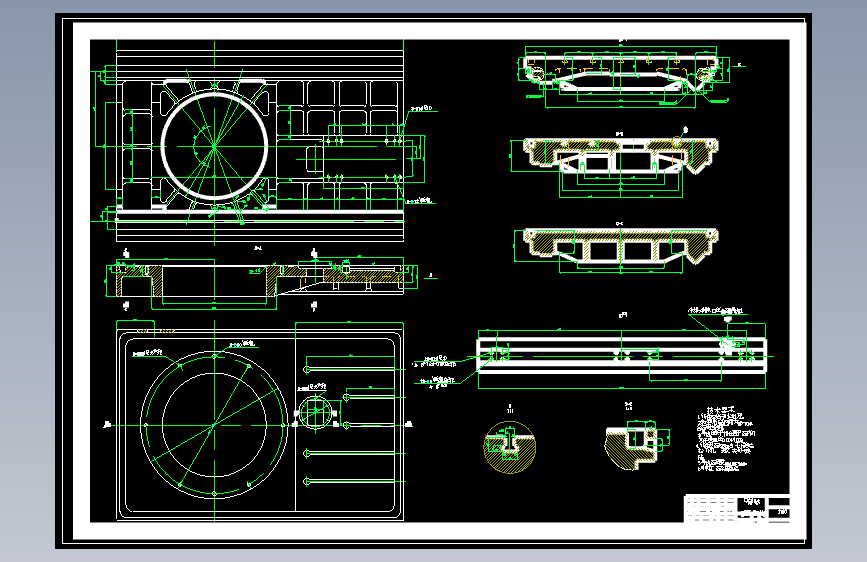867x562 pixels.
Task: Select the circular yellow-hatched detail view
Action: [509, 447]
